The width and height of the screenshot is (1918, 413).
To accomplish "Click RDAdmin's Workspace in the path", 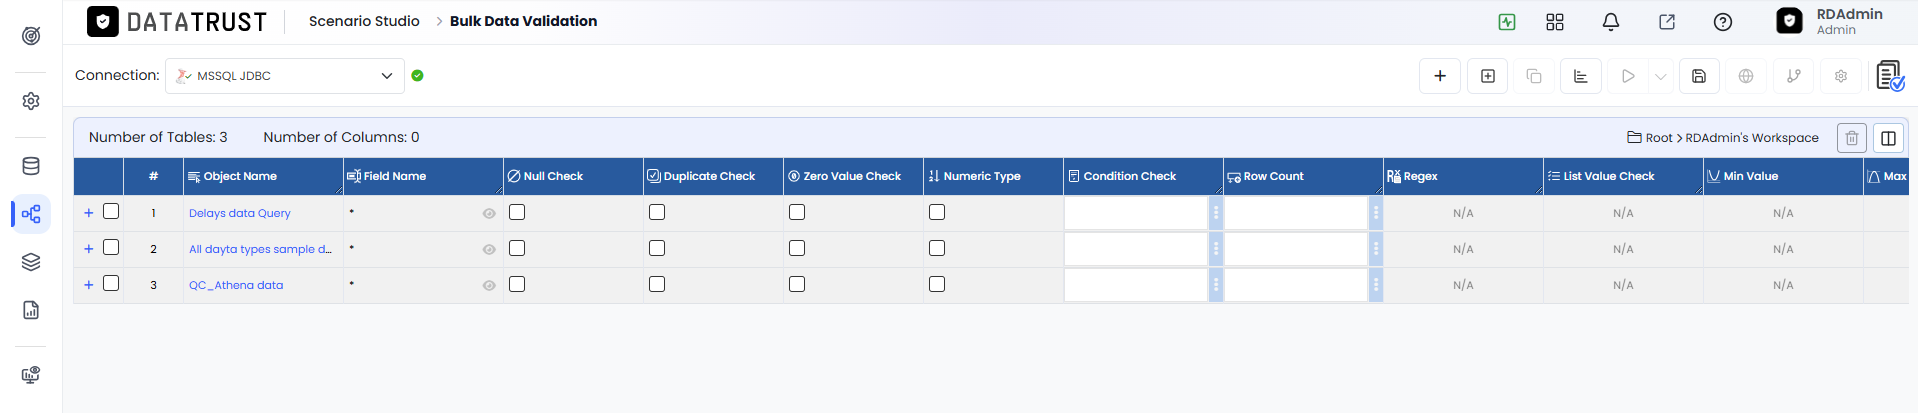I will tap(1752, 138).
